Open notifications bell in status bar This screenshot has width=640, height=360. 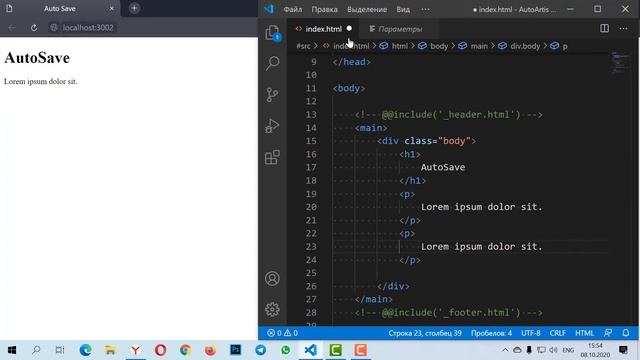tap(626, 333)
